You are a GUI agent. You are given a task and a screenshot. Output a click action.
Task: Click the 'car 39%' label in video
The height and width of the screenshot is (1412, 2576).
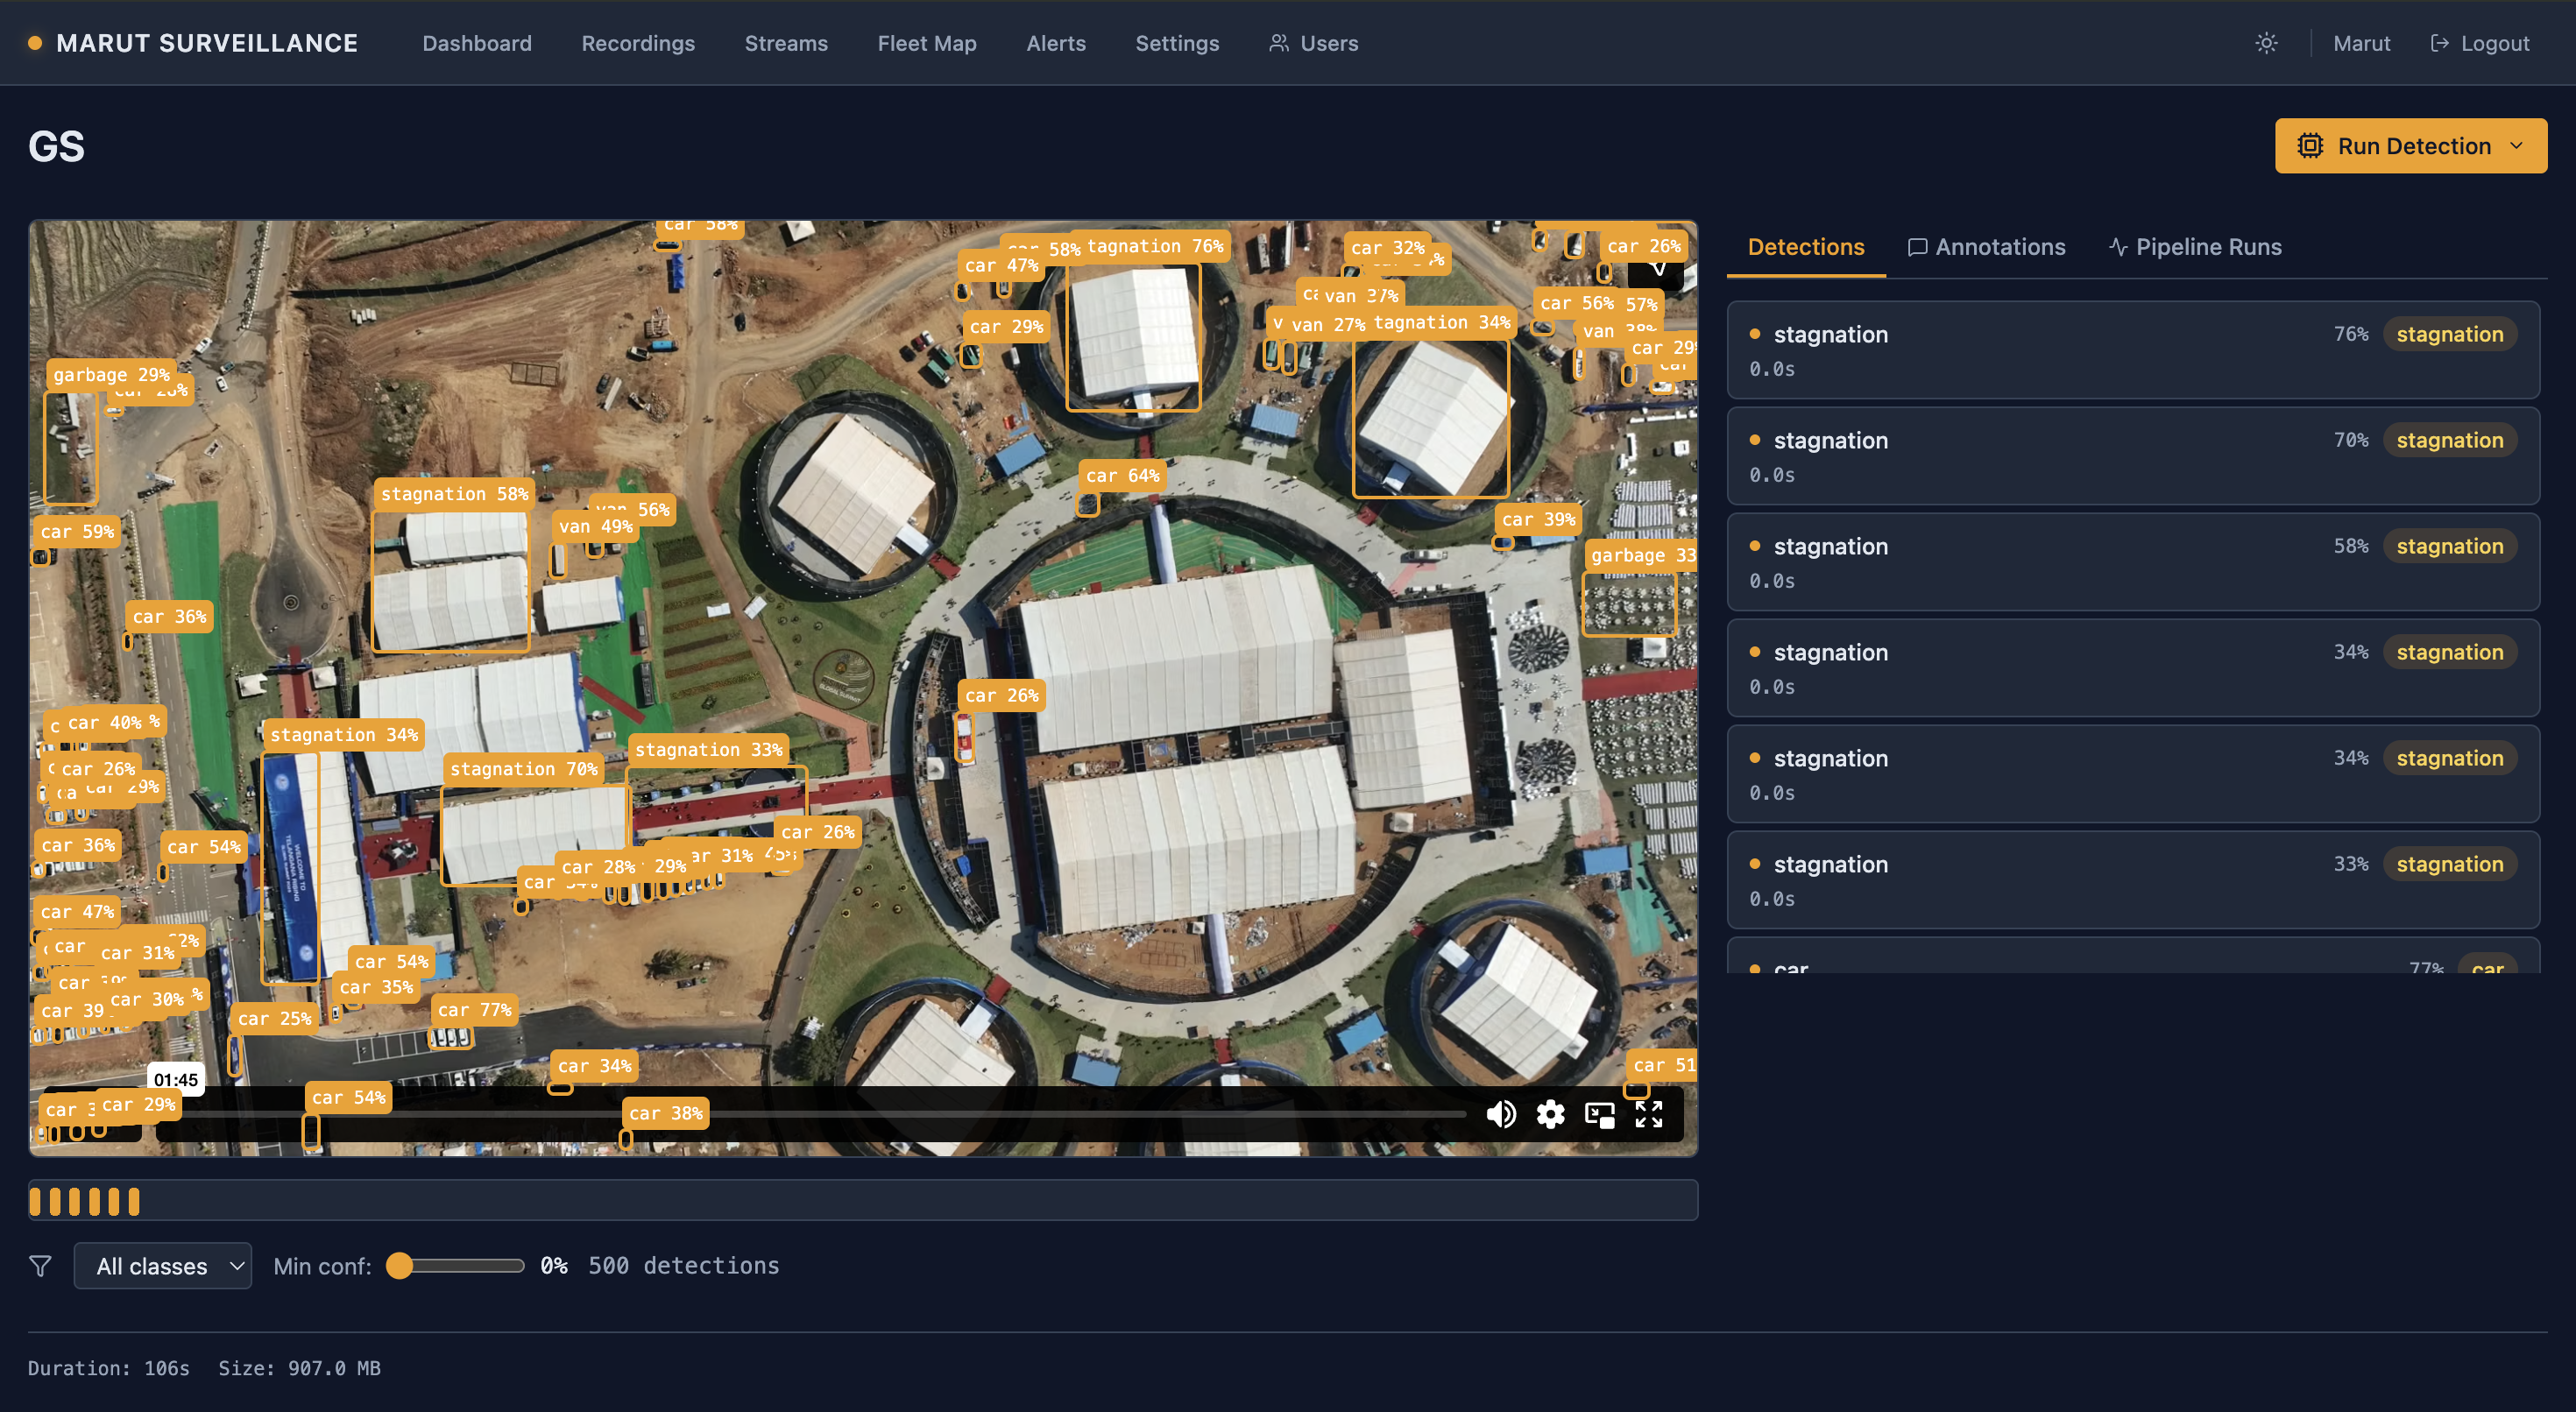pyautogui.click(x=1538, y=520)
